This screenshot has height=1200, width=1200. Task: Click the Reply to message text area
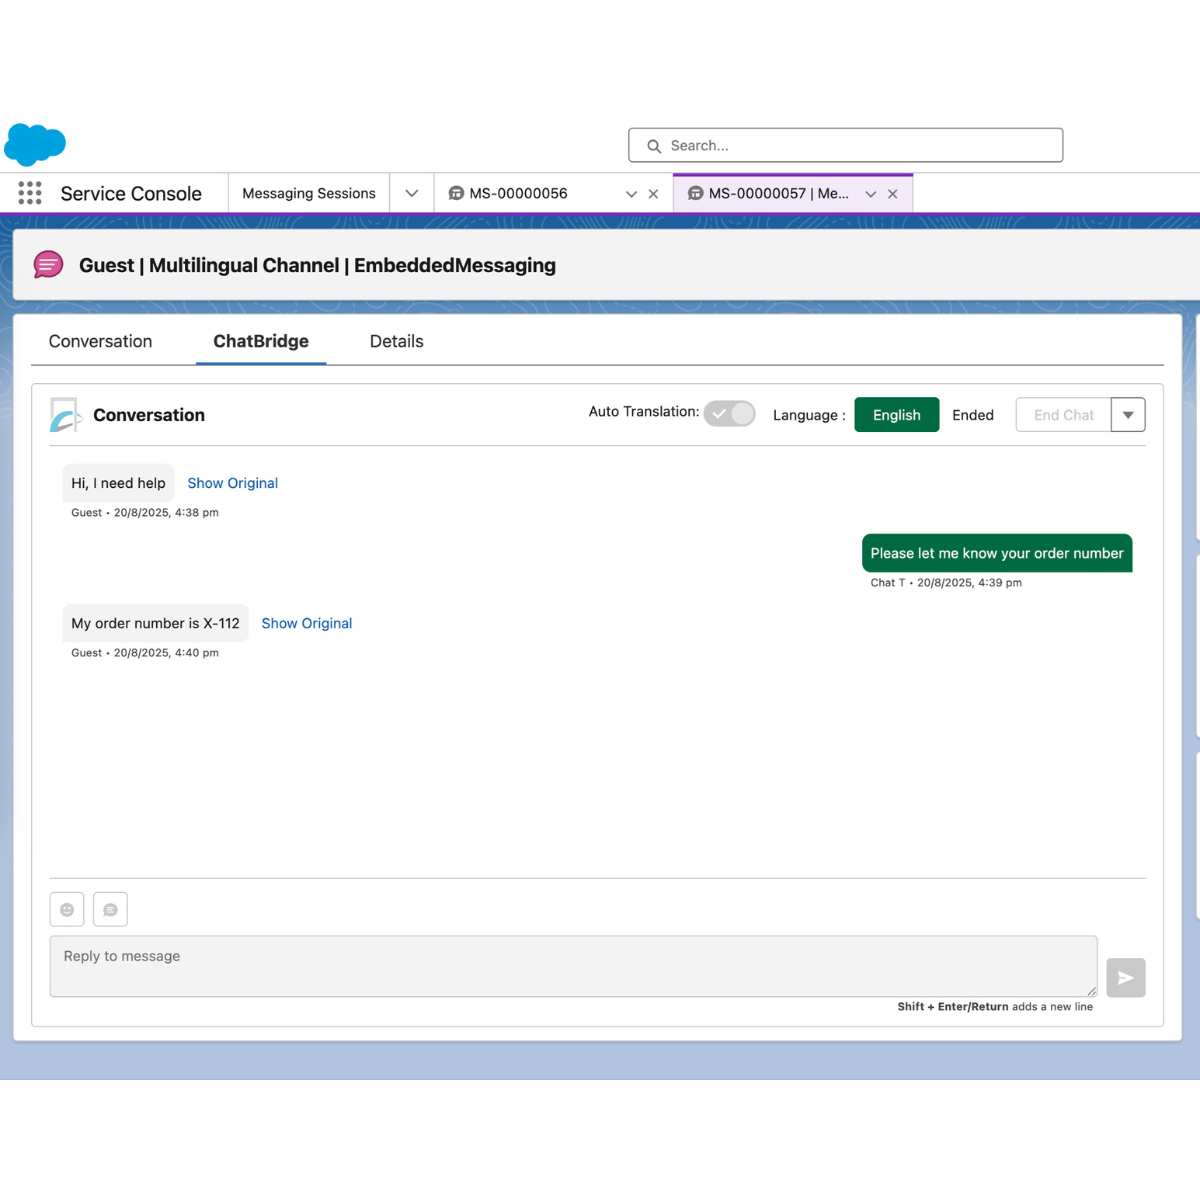click(574, 966)
